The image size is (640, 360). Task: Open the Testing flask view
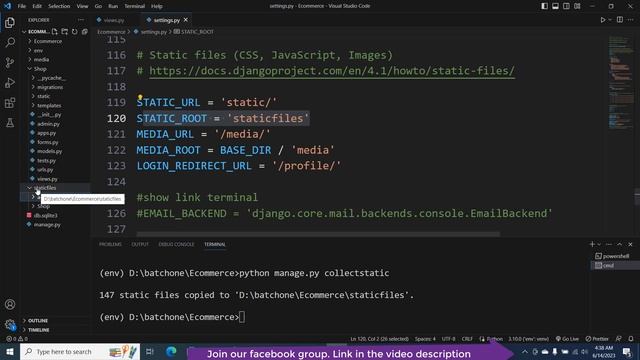pyautogui.click(x=10, y=122)
